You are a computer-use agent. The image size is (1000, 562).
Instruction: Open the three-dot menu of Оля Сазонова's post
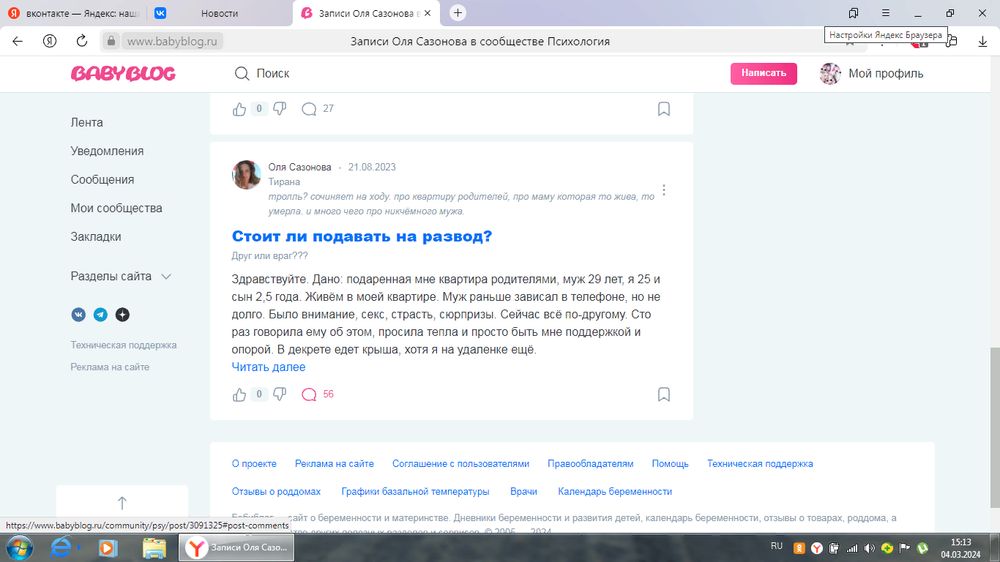(x=664, y=190)
